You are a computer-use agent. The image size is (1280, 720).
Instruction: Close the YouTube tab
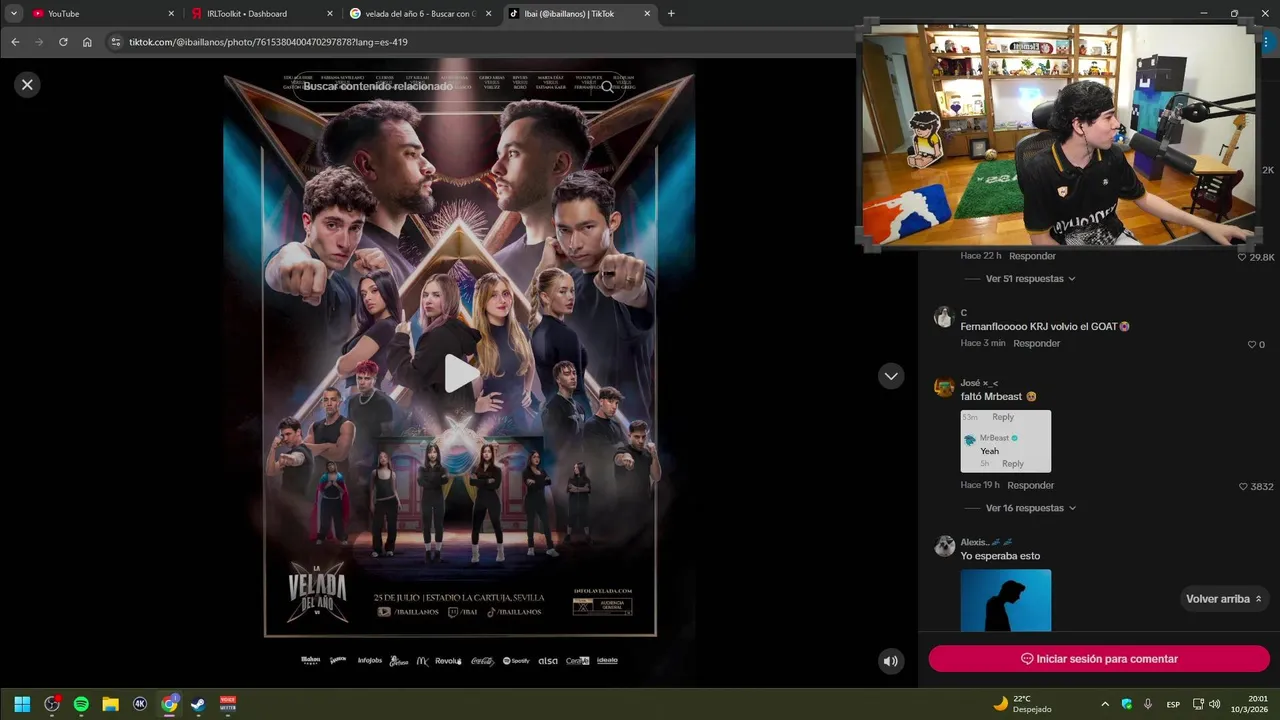171,14
